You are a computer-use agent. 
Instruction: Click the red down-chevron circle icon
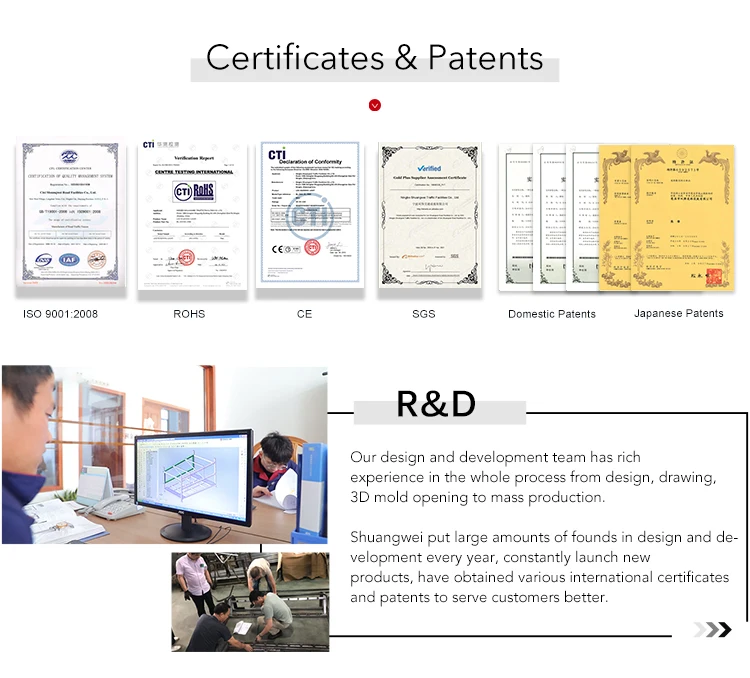(x=375, y=105)
